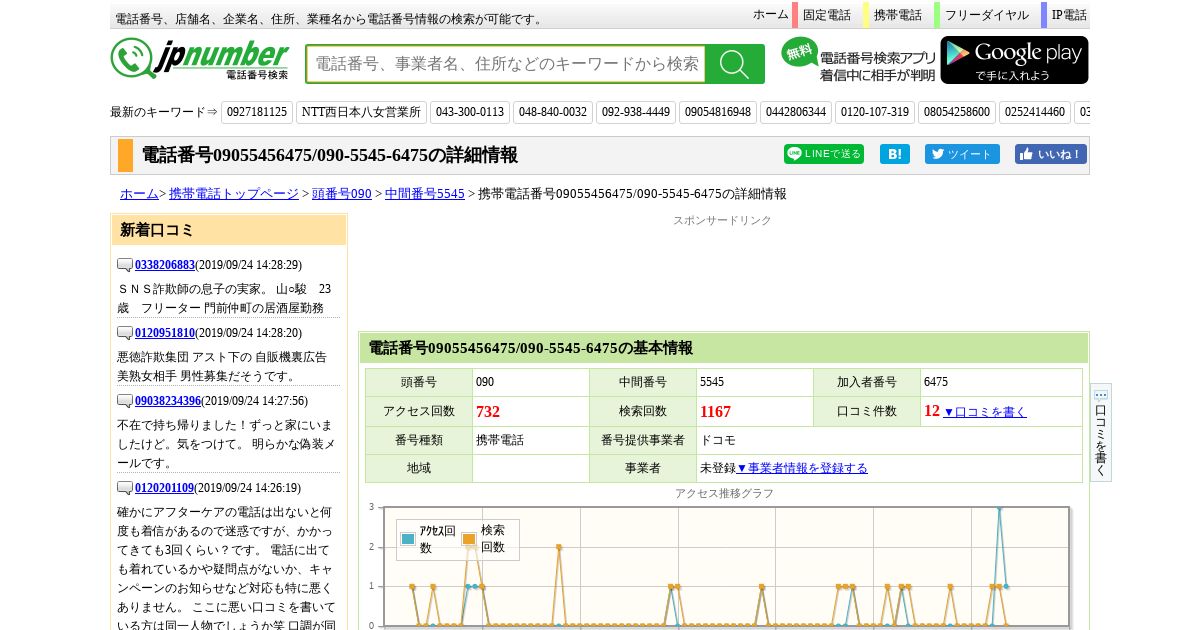Open 固定電話 in the top navigation
The width and height of the screenshot is (1200, 630).
click(826, 15)
